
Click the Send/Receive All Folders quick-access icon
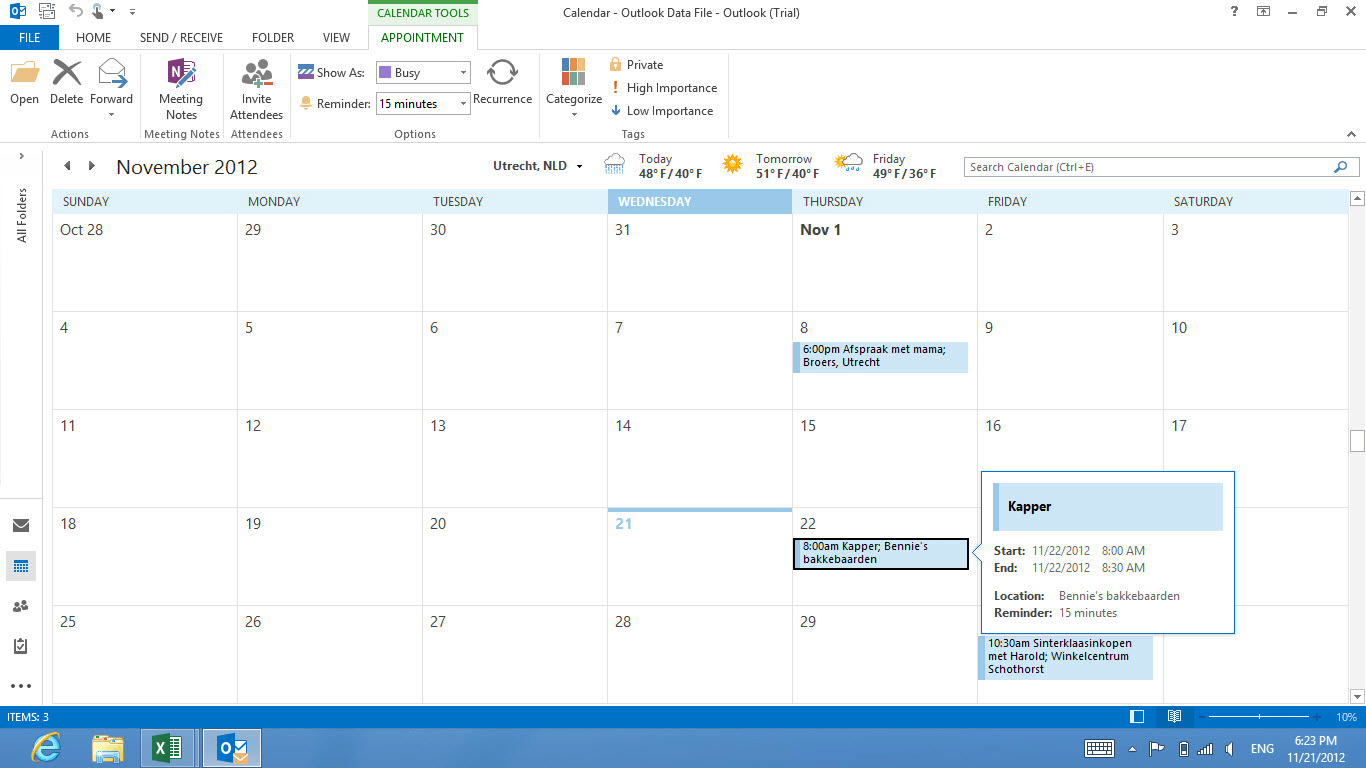(48, 12)
